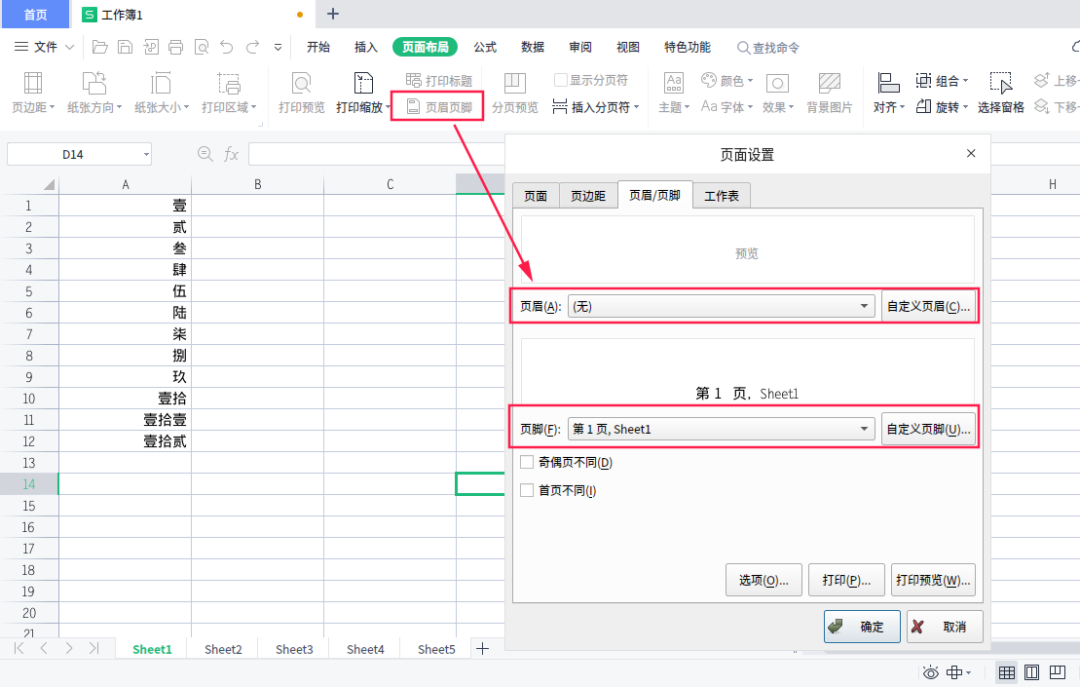Viewport: 1080px width, 687px height.
Task: Expand the 颜色 colors dropdown
Action: tap(750, 81)
